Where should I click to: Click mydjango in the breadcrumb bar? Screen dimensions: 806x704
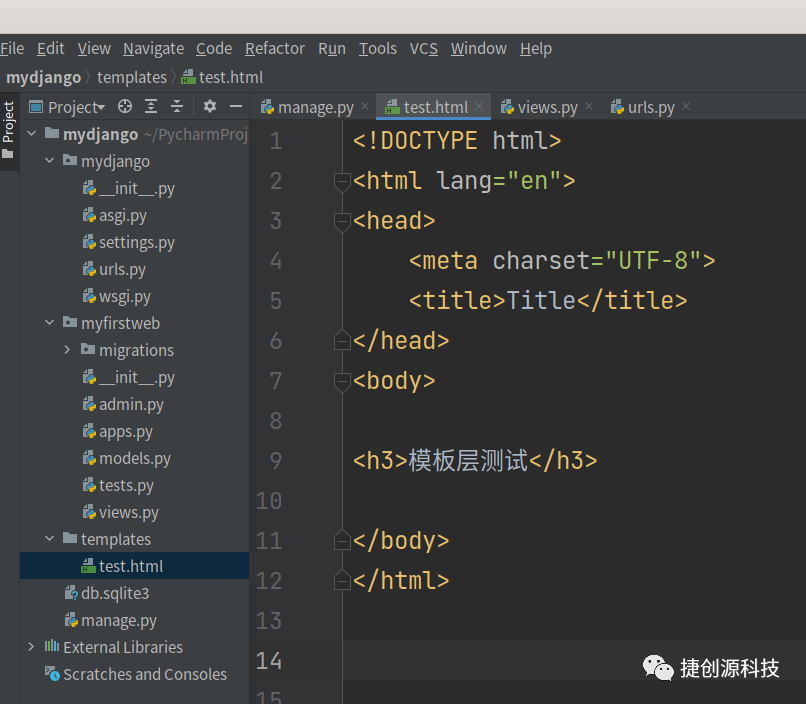[x=44, y=77]
